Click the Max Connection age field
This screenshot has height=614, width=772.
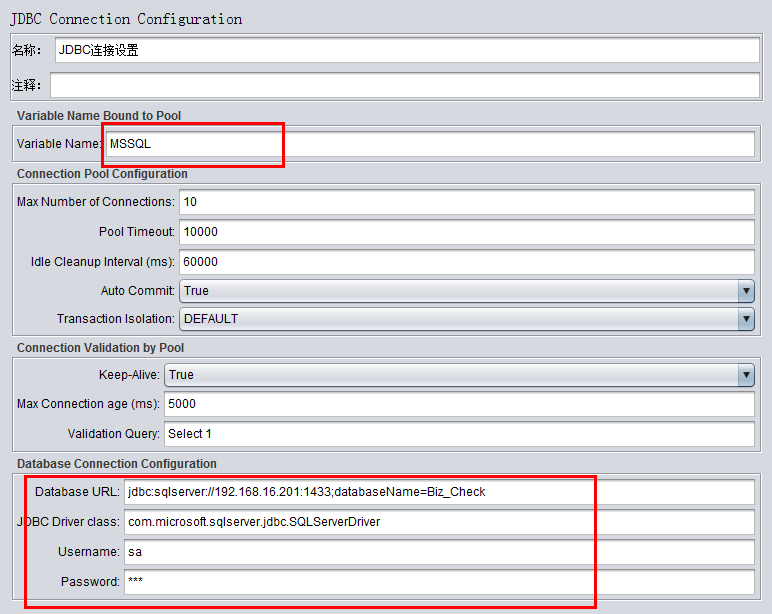click(459, 404)
